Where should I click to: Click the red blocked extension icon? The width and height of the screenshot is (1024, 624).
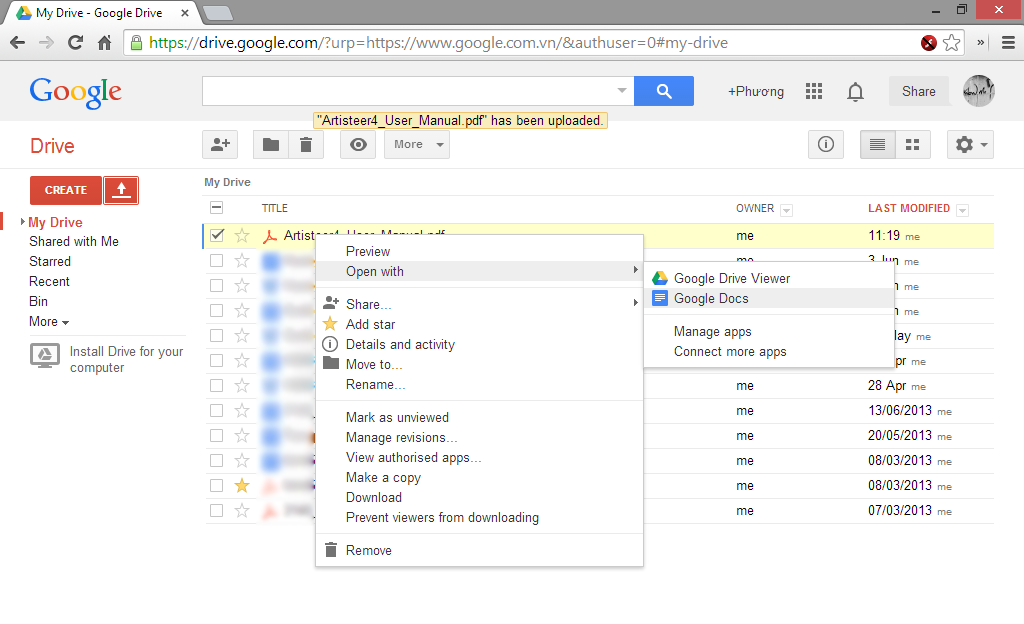click(x=928, y=43)
